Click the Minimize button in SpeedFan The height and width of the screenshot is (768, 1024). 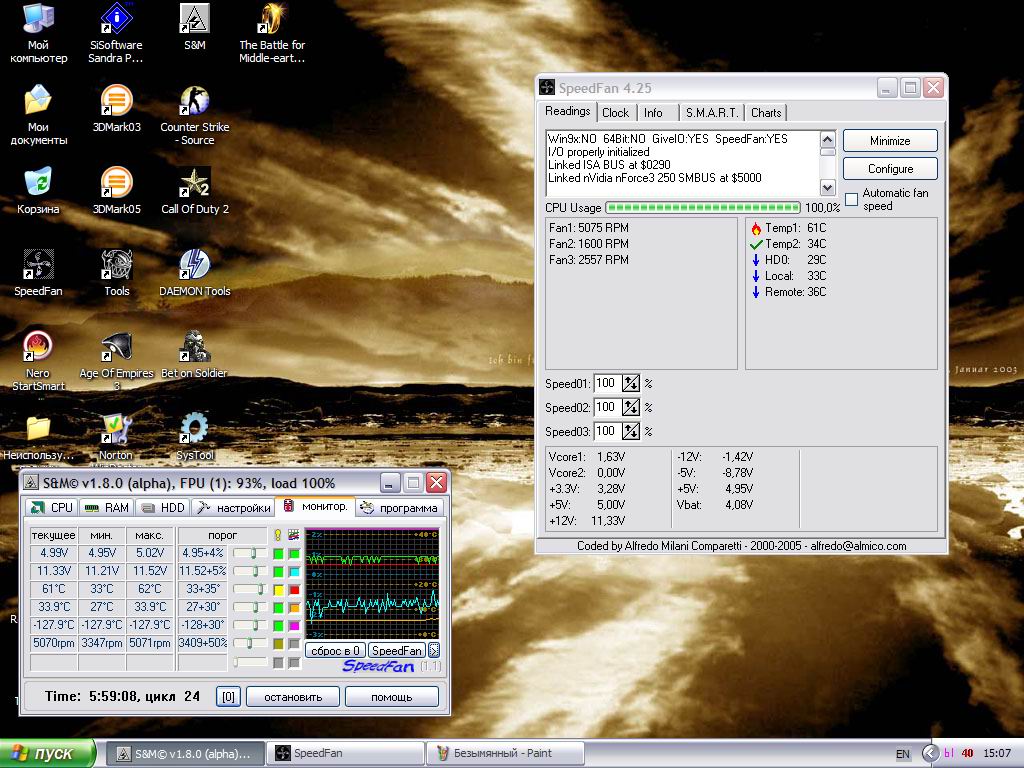point(890,140)
